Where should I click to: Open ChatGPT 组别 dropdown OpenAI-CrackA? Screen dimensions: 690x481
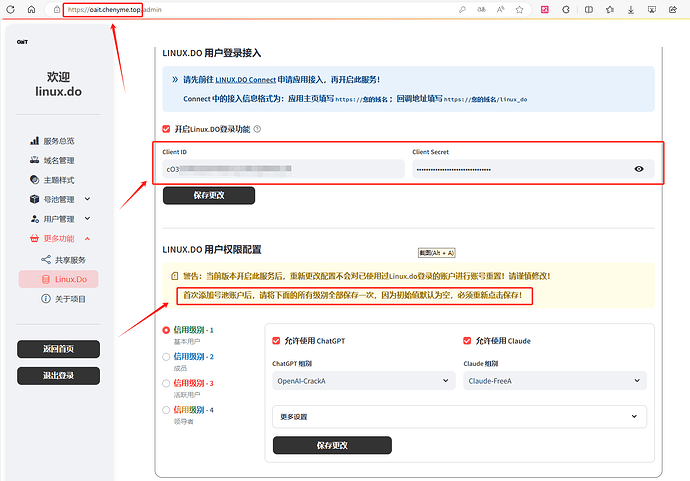tap(364, 381)
